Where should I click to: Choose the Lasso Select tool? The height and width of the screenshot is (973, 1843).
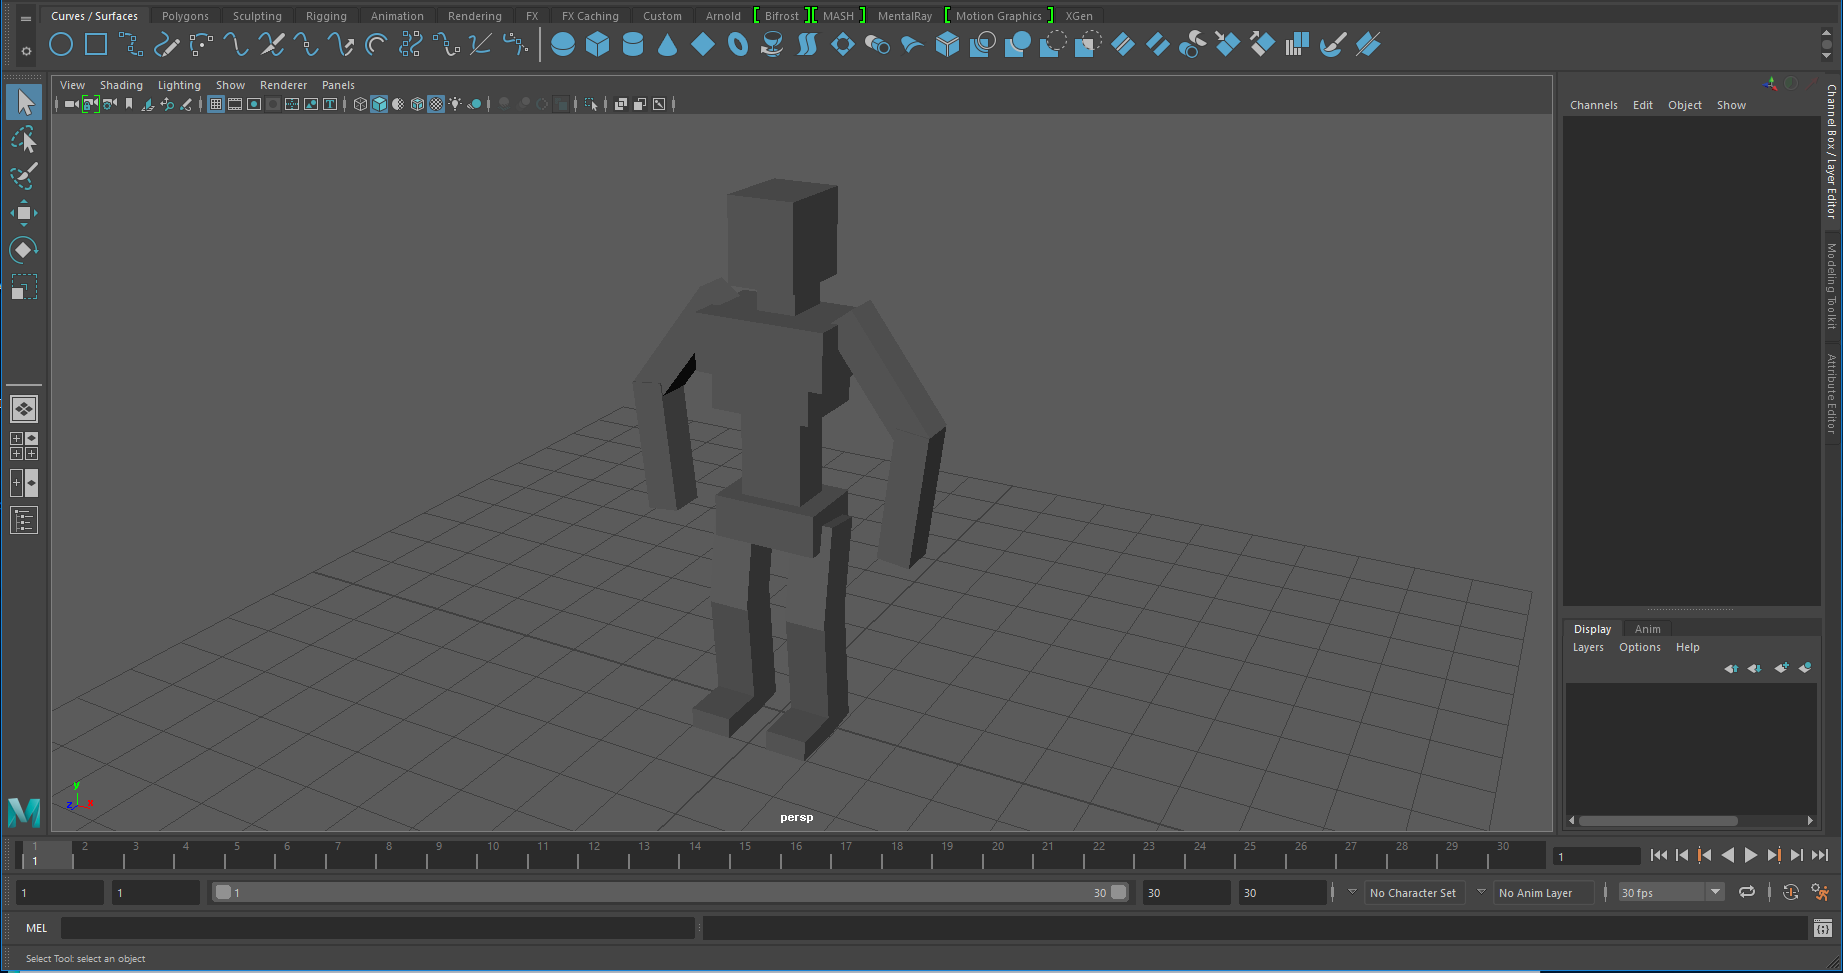tap(24, 139)
